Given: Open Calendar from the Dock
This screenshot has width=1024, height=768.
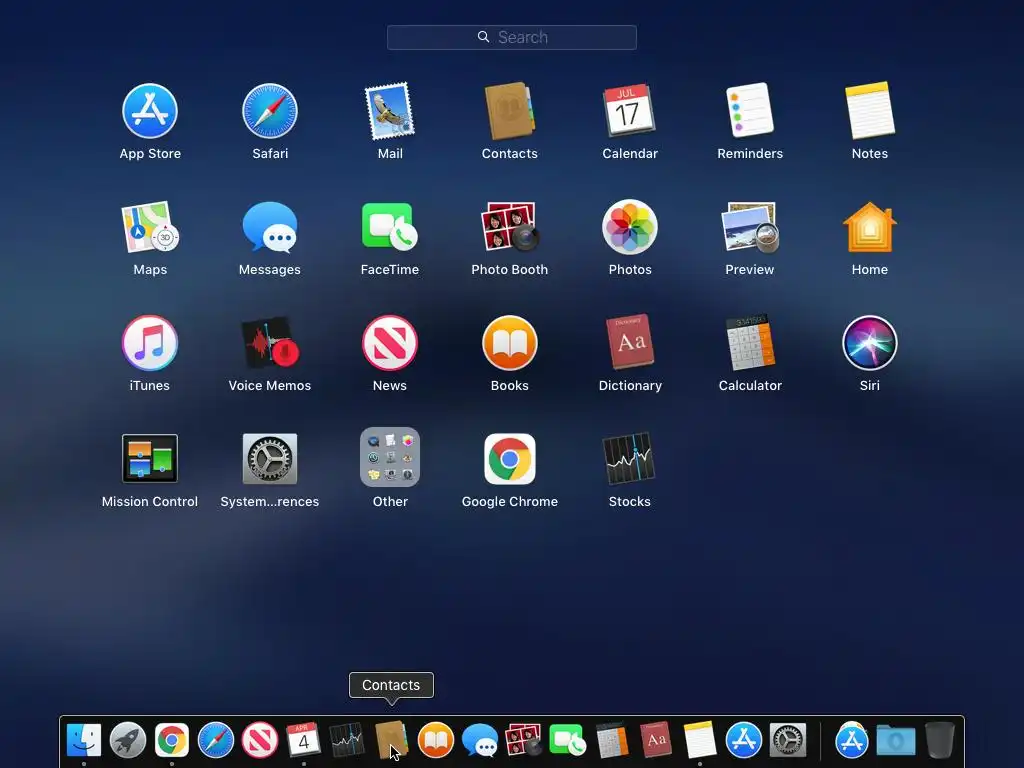Looking at the screenshot, I should [304, 740].
